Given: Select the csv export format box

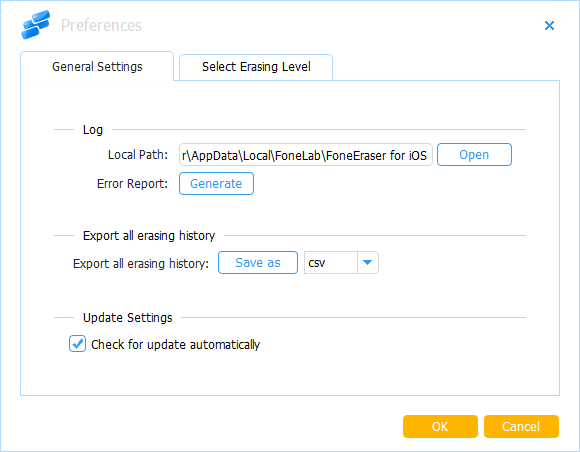Looking at the screenshot, I should tap(331, 263).
